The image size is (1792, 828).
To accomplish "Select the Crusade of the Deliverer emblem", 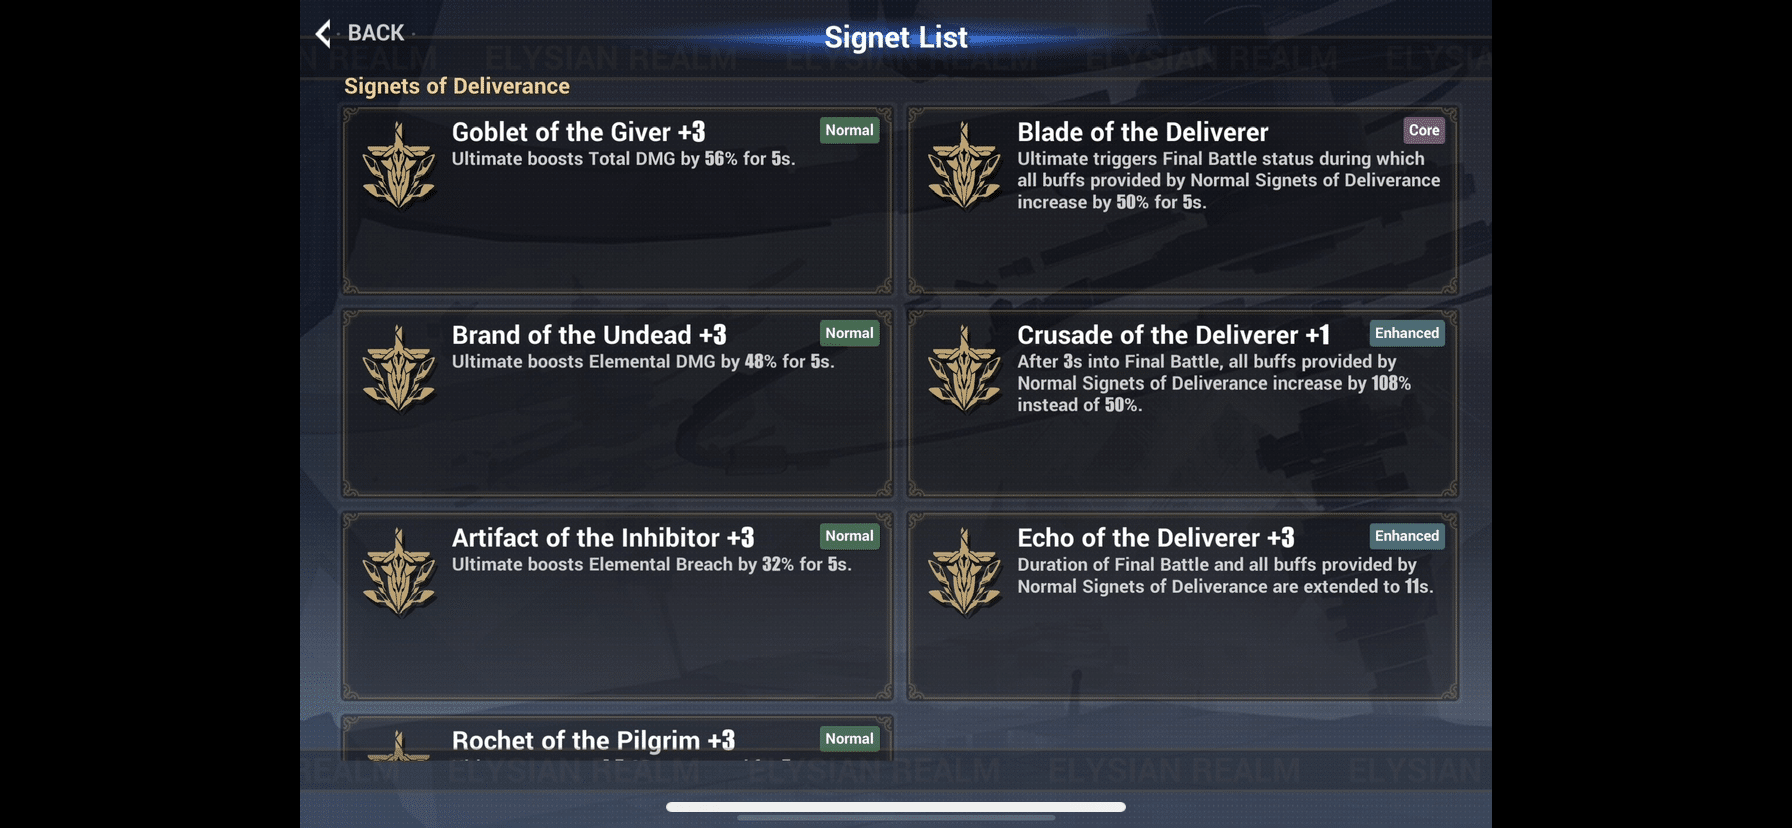I will (964, 368).
